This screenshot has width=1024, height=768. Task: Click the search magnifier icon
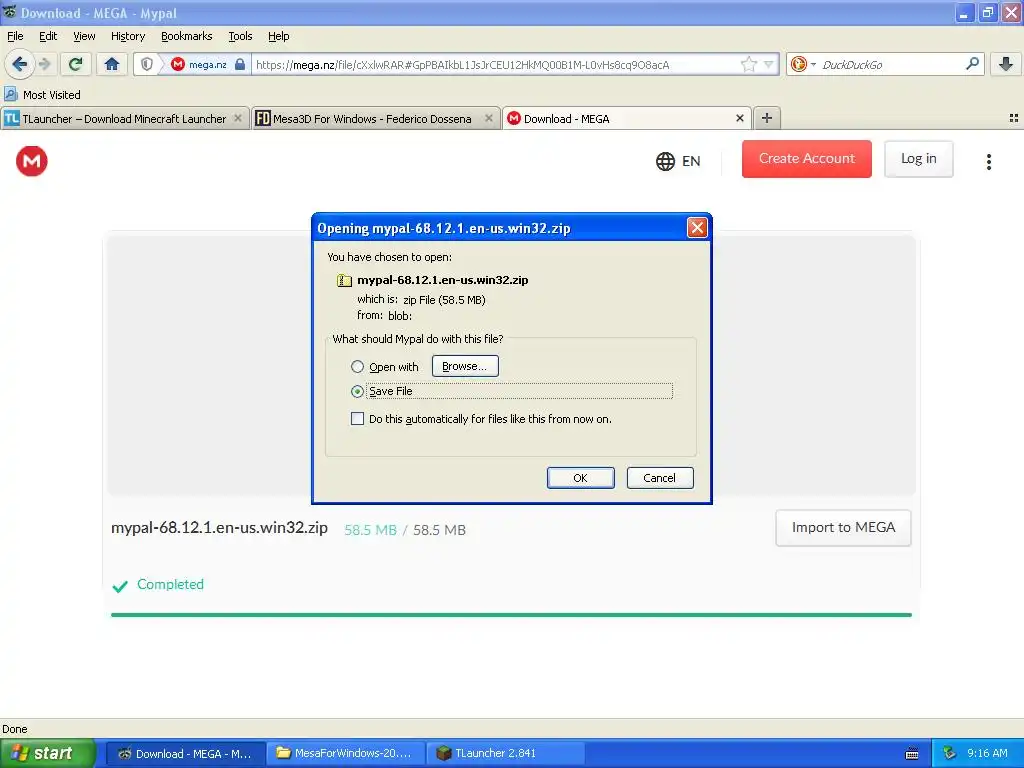click(972, 64)
